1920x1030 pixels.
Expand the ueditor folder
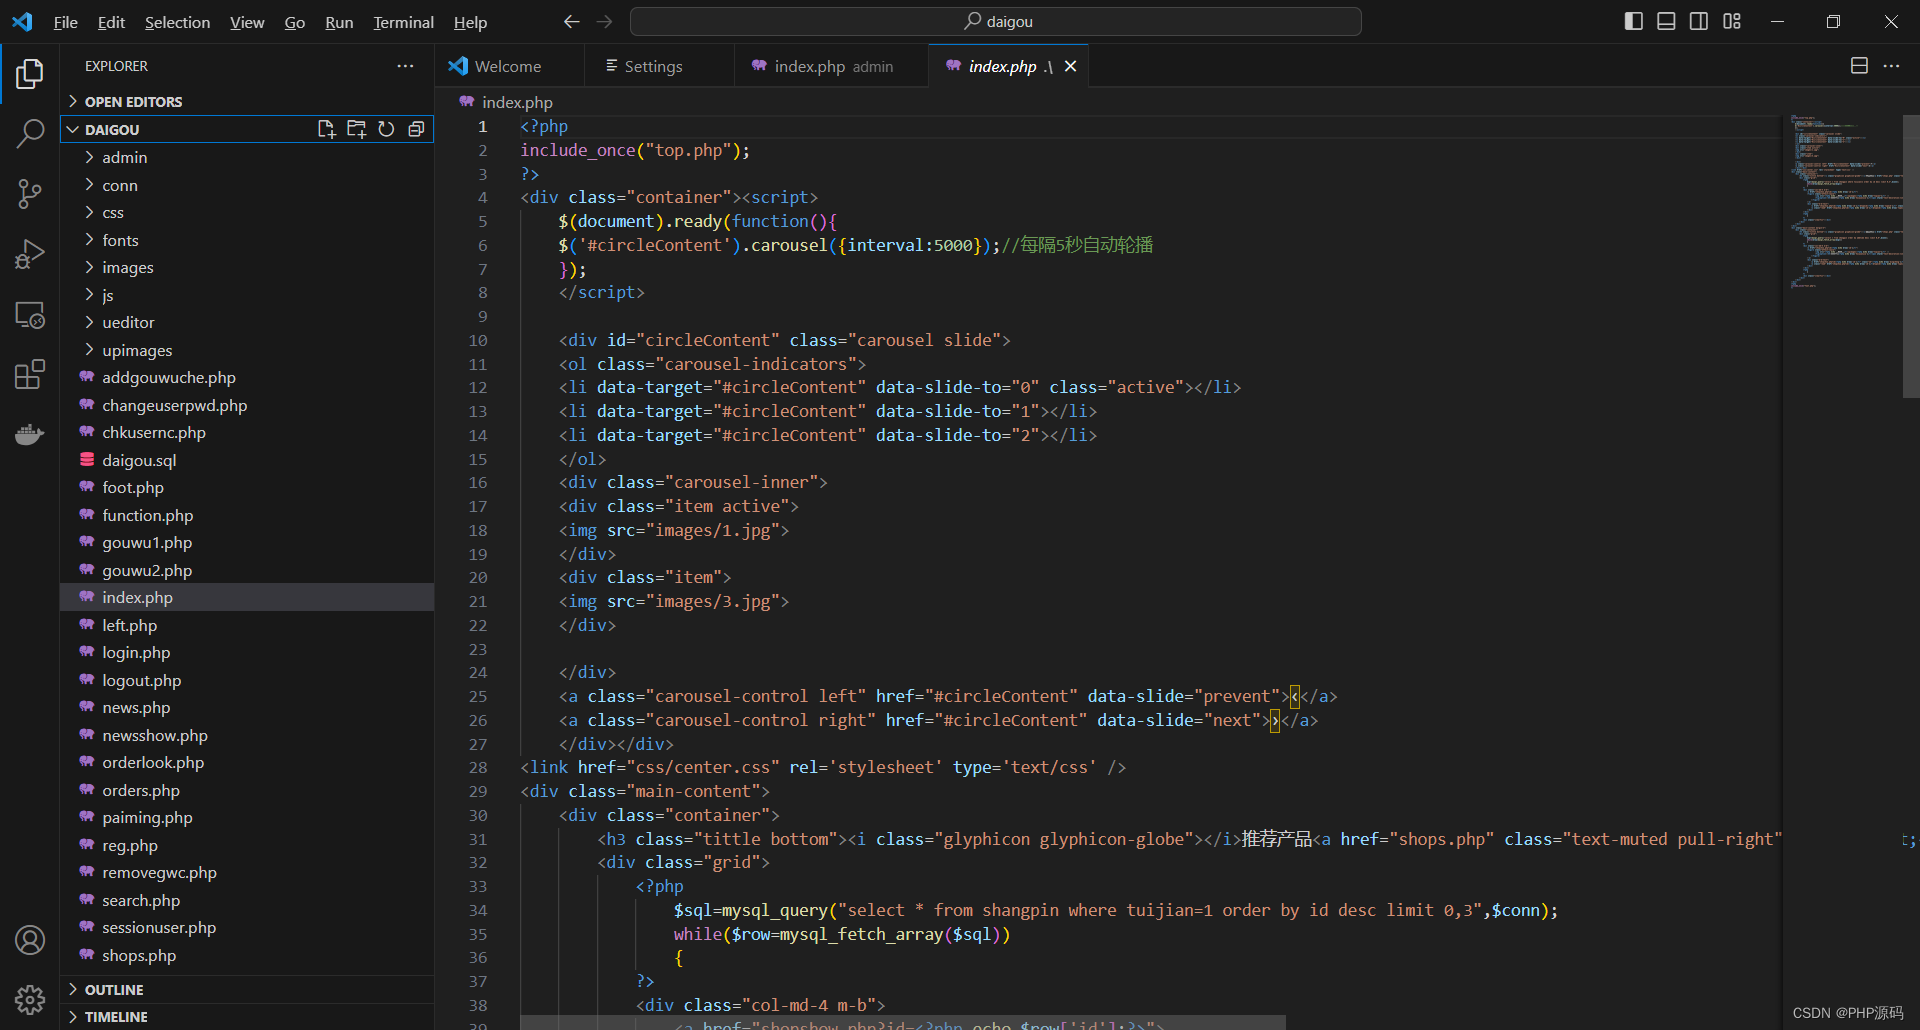tap(247, 322)
